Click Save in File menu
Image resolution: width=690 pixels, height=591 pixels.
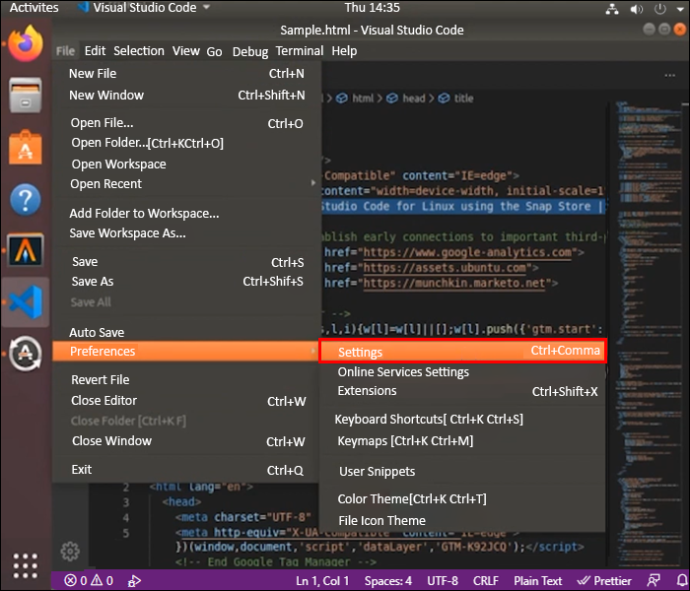[187, 262]
